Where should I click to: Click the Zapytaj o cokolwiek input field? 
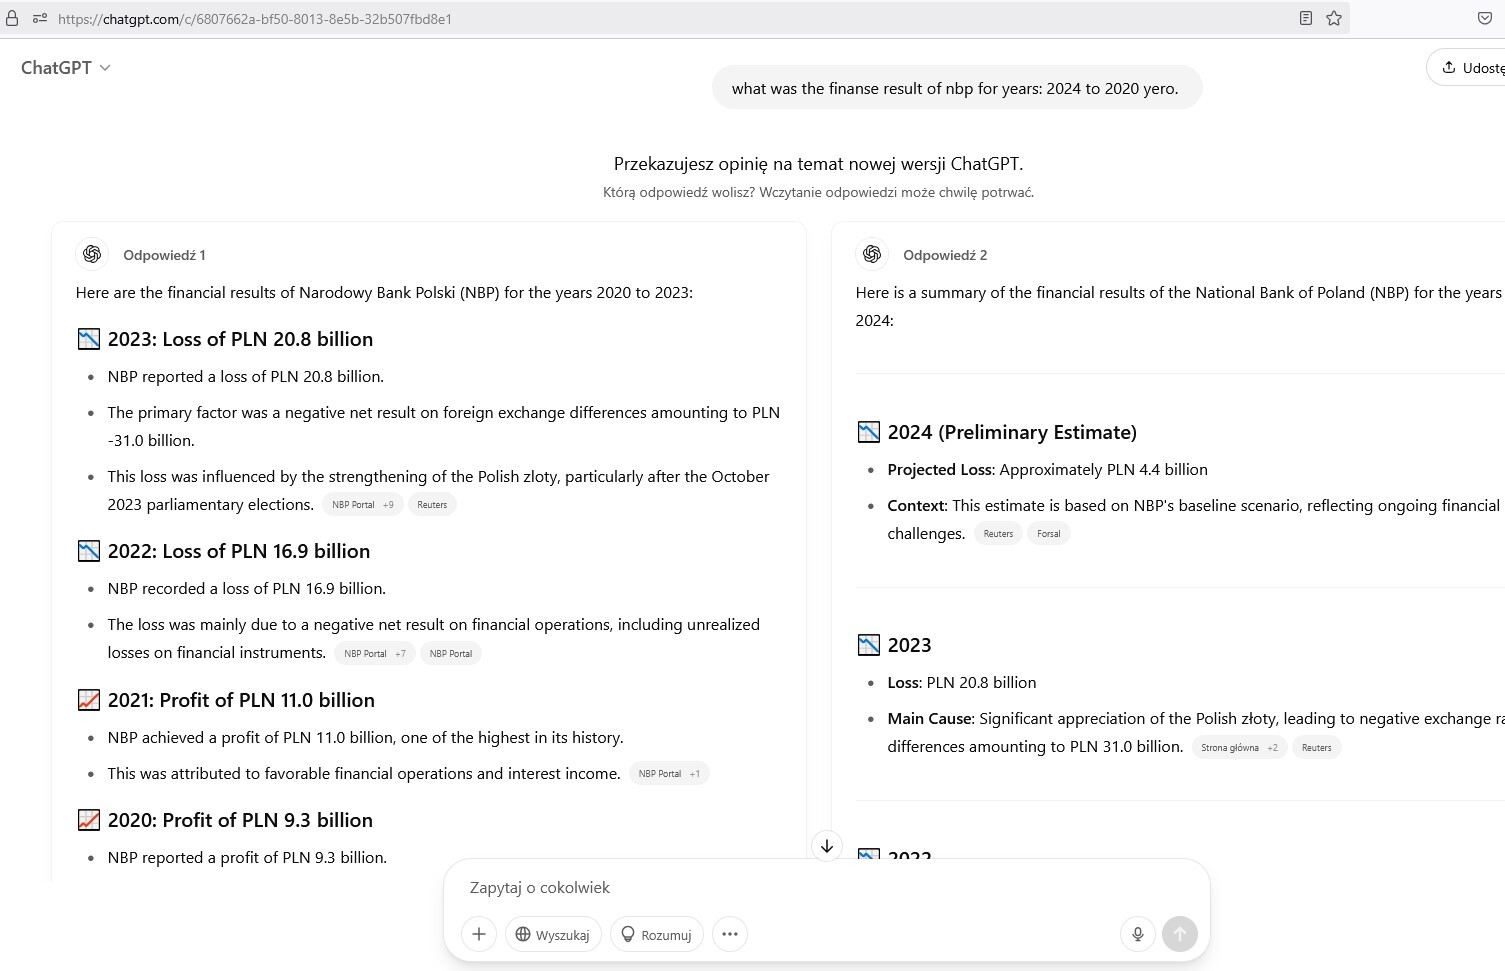(x=800, y=888)
